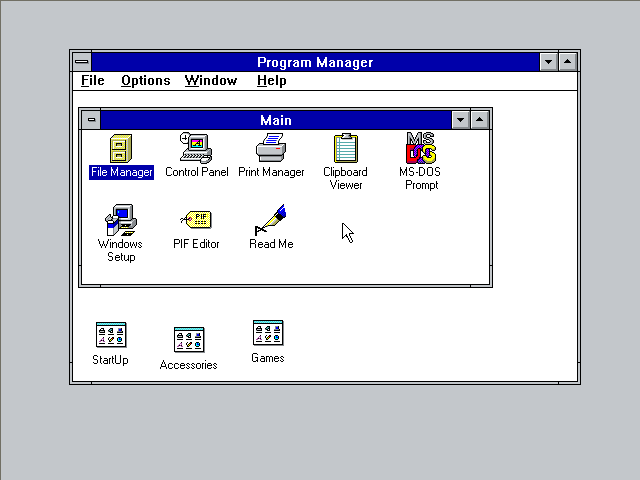Select the Windows Setup icon

[121, 220]
